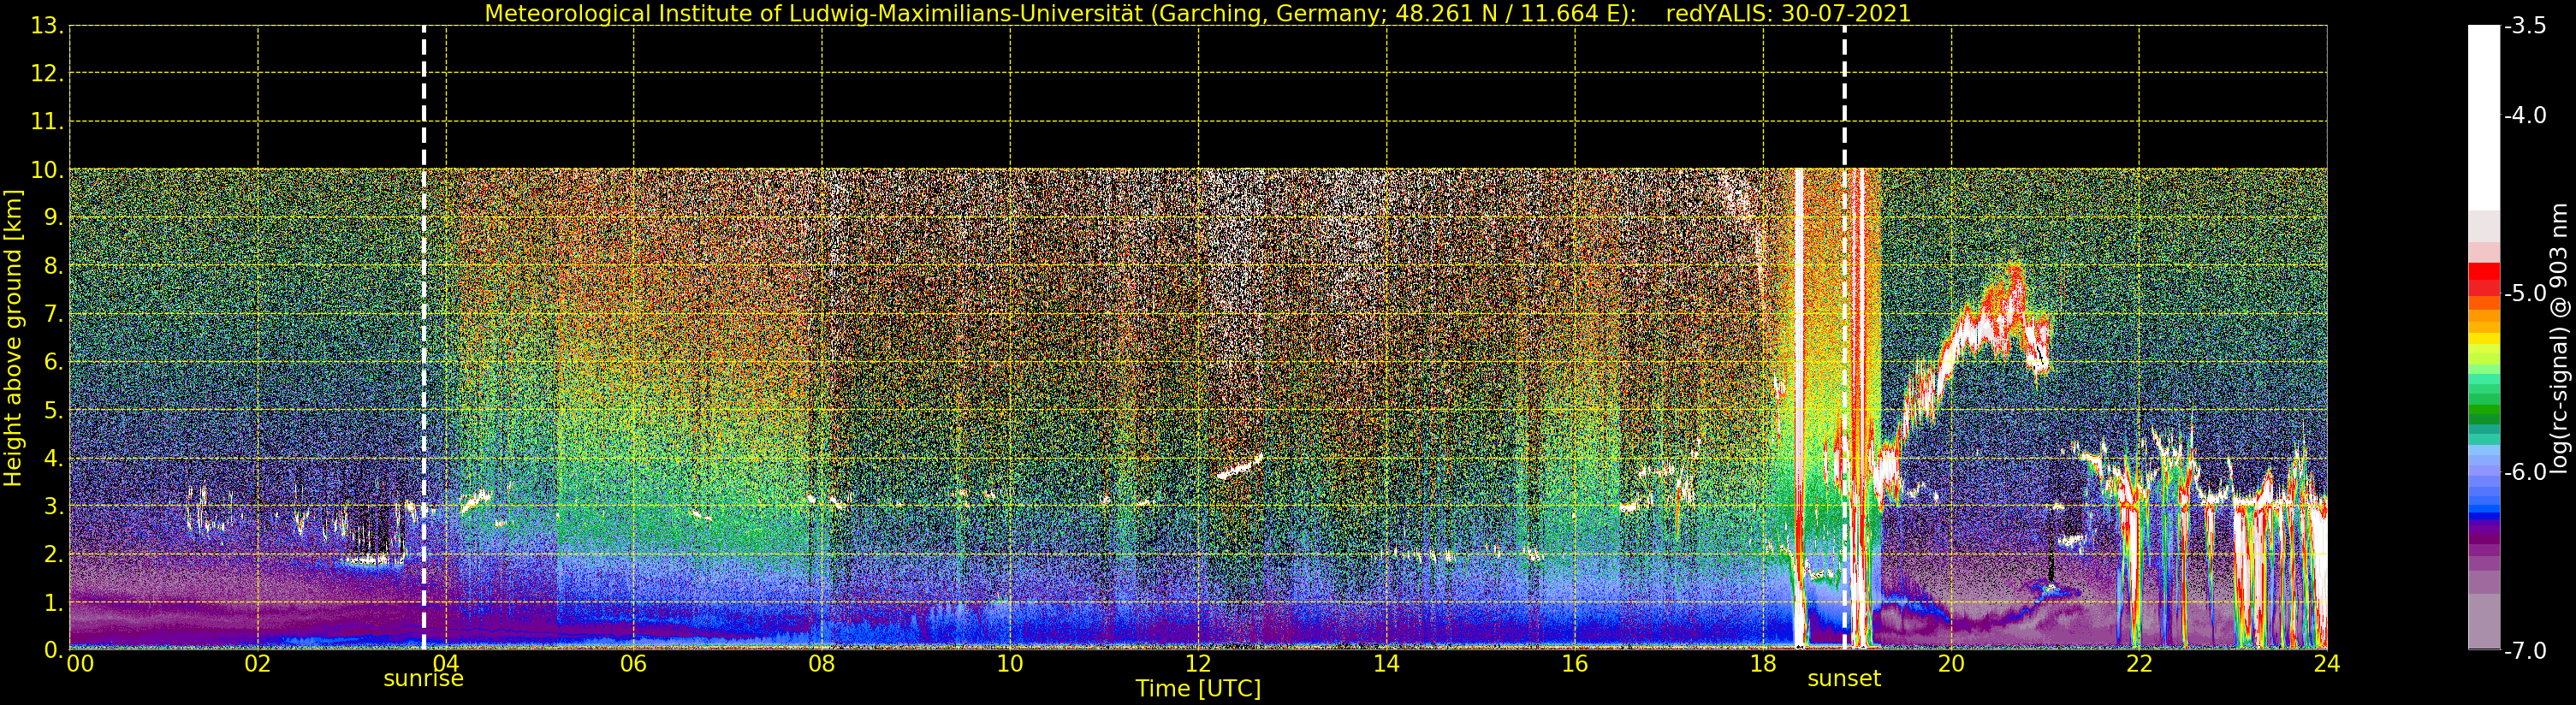
Task: Click the 00 tick on the time axis
Action: [x=80, y=663]
